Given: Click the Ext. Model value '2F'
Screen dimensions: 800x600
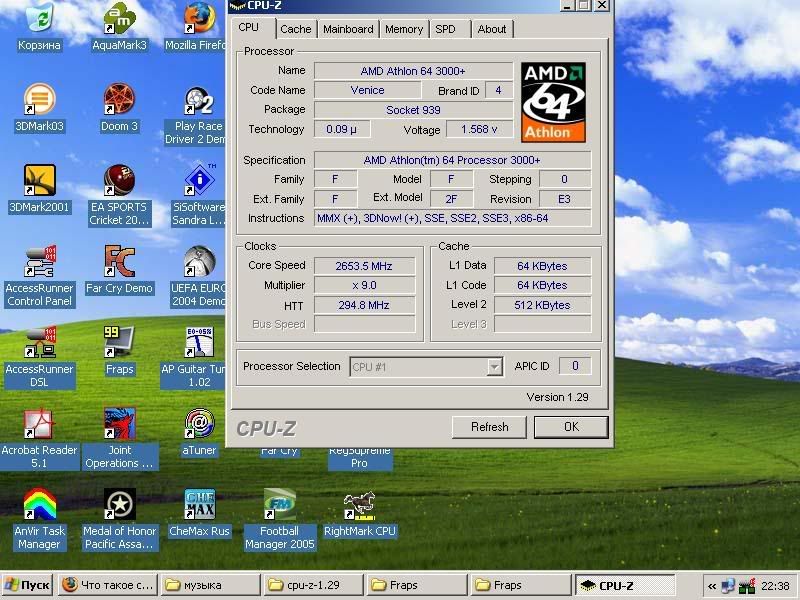Looking at the screenshot, I should (452, 199).
